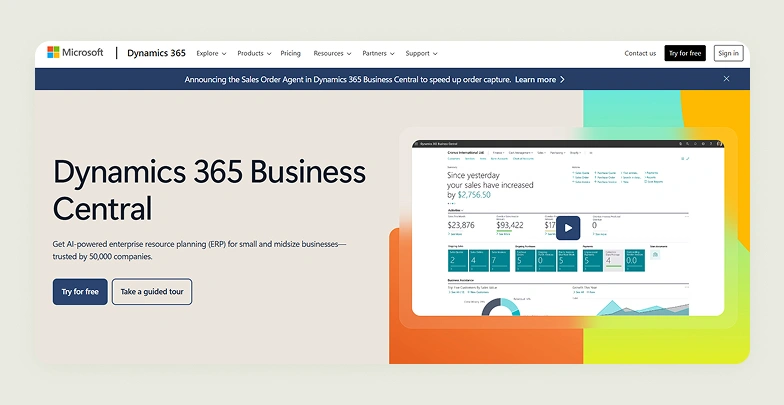The height and width of the screenshot is (405, 784).
Task: Click the Sales Order Agent announcement text
Action: [x=348, y=80]
